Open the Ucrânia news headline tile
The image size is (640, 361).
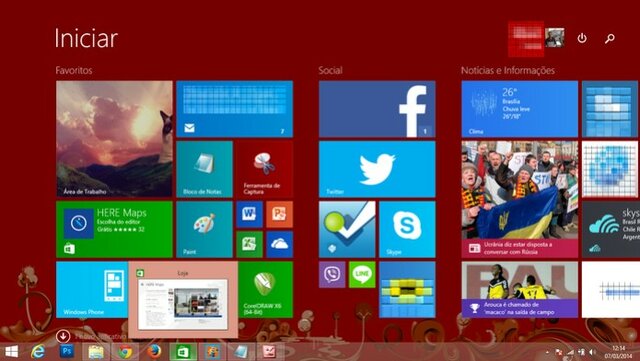coord(520,199)
